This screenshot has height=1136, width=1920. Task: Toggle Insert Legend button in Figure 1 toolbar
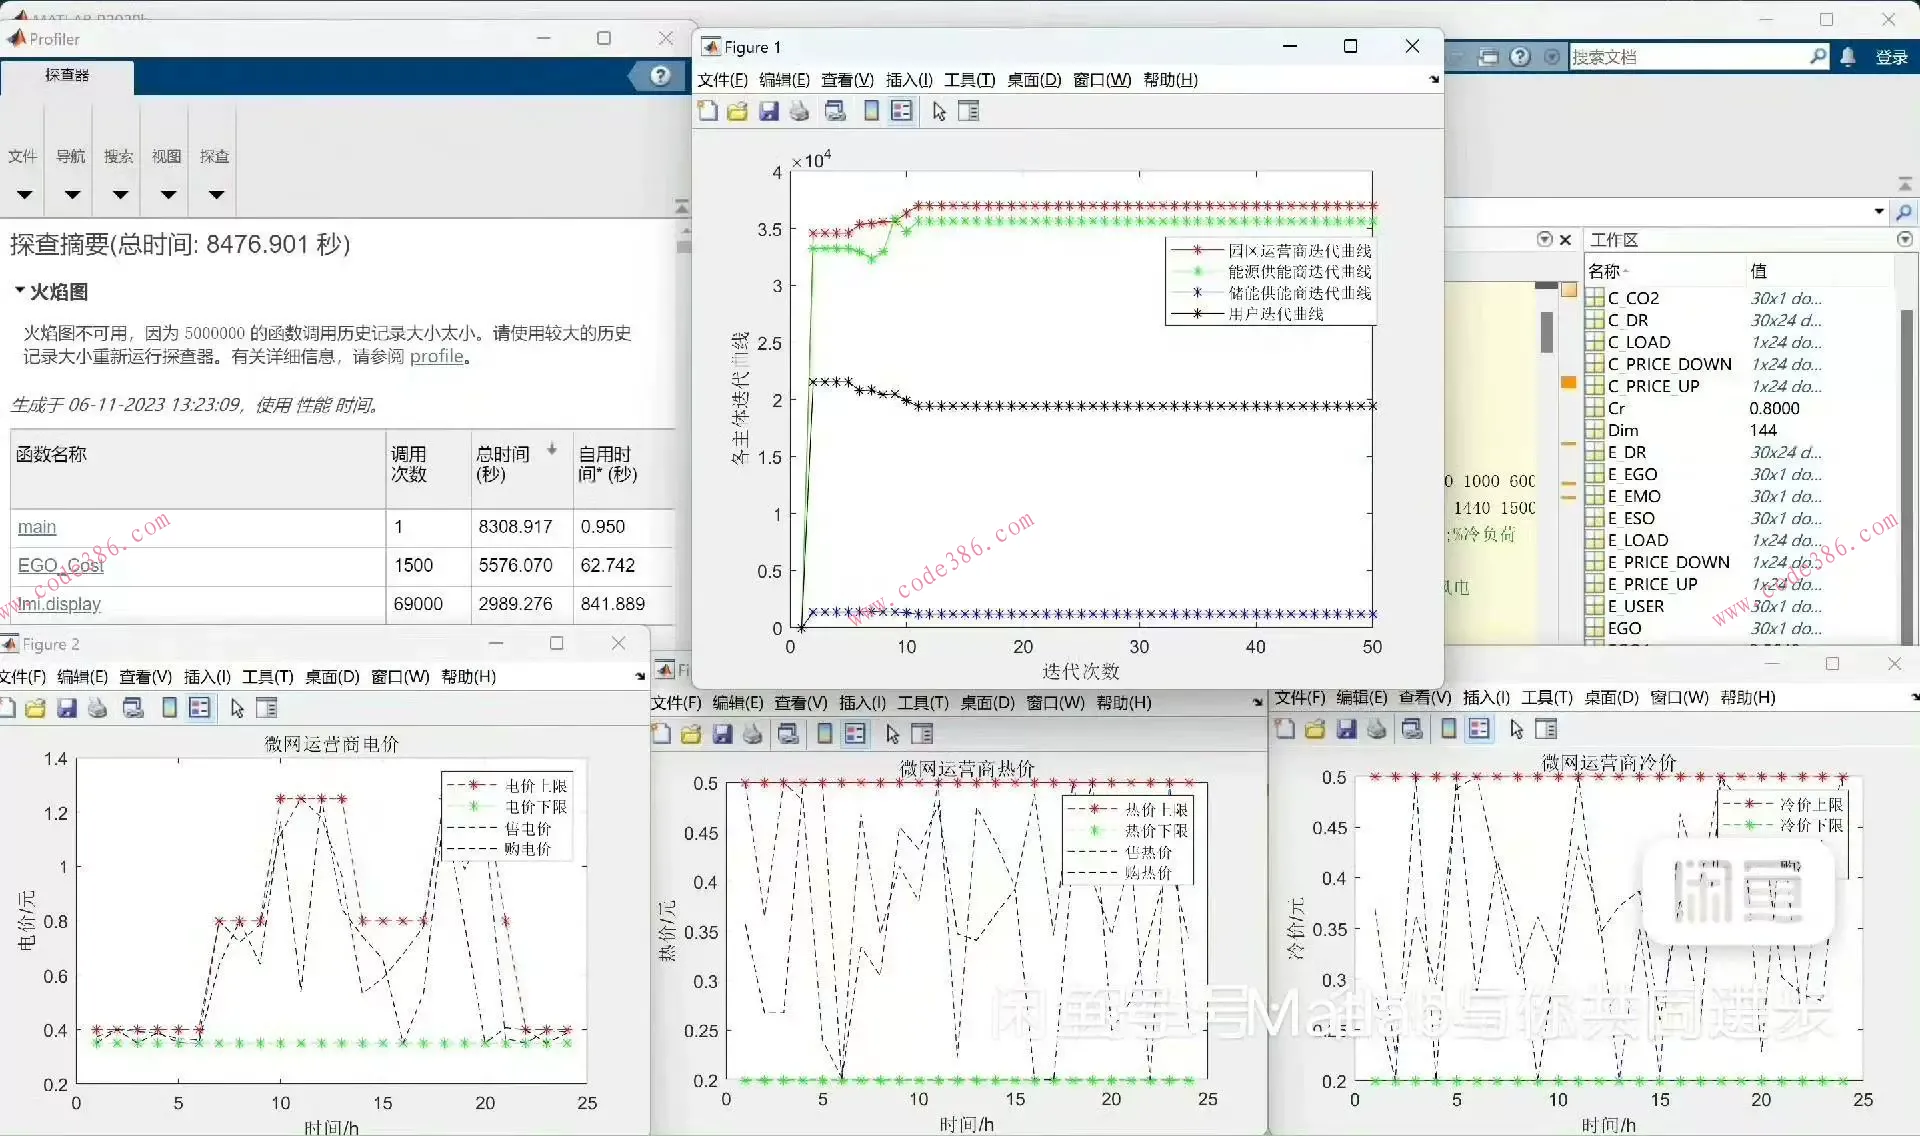901,111
